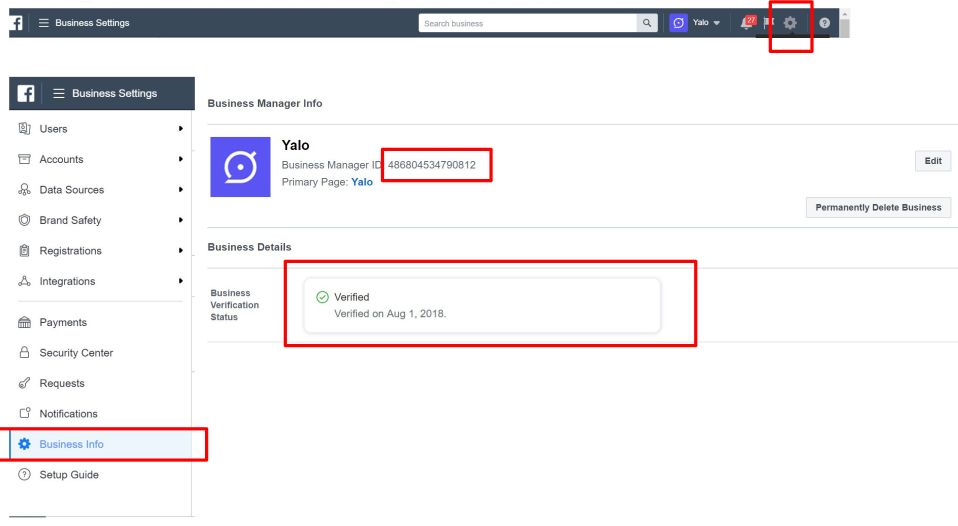958x526 pixels.
Task: Click the Business Manager Info heading
Action: (265, 103)
